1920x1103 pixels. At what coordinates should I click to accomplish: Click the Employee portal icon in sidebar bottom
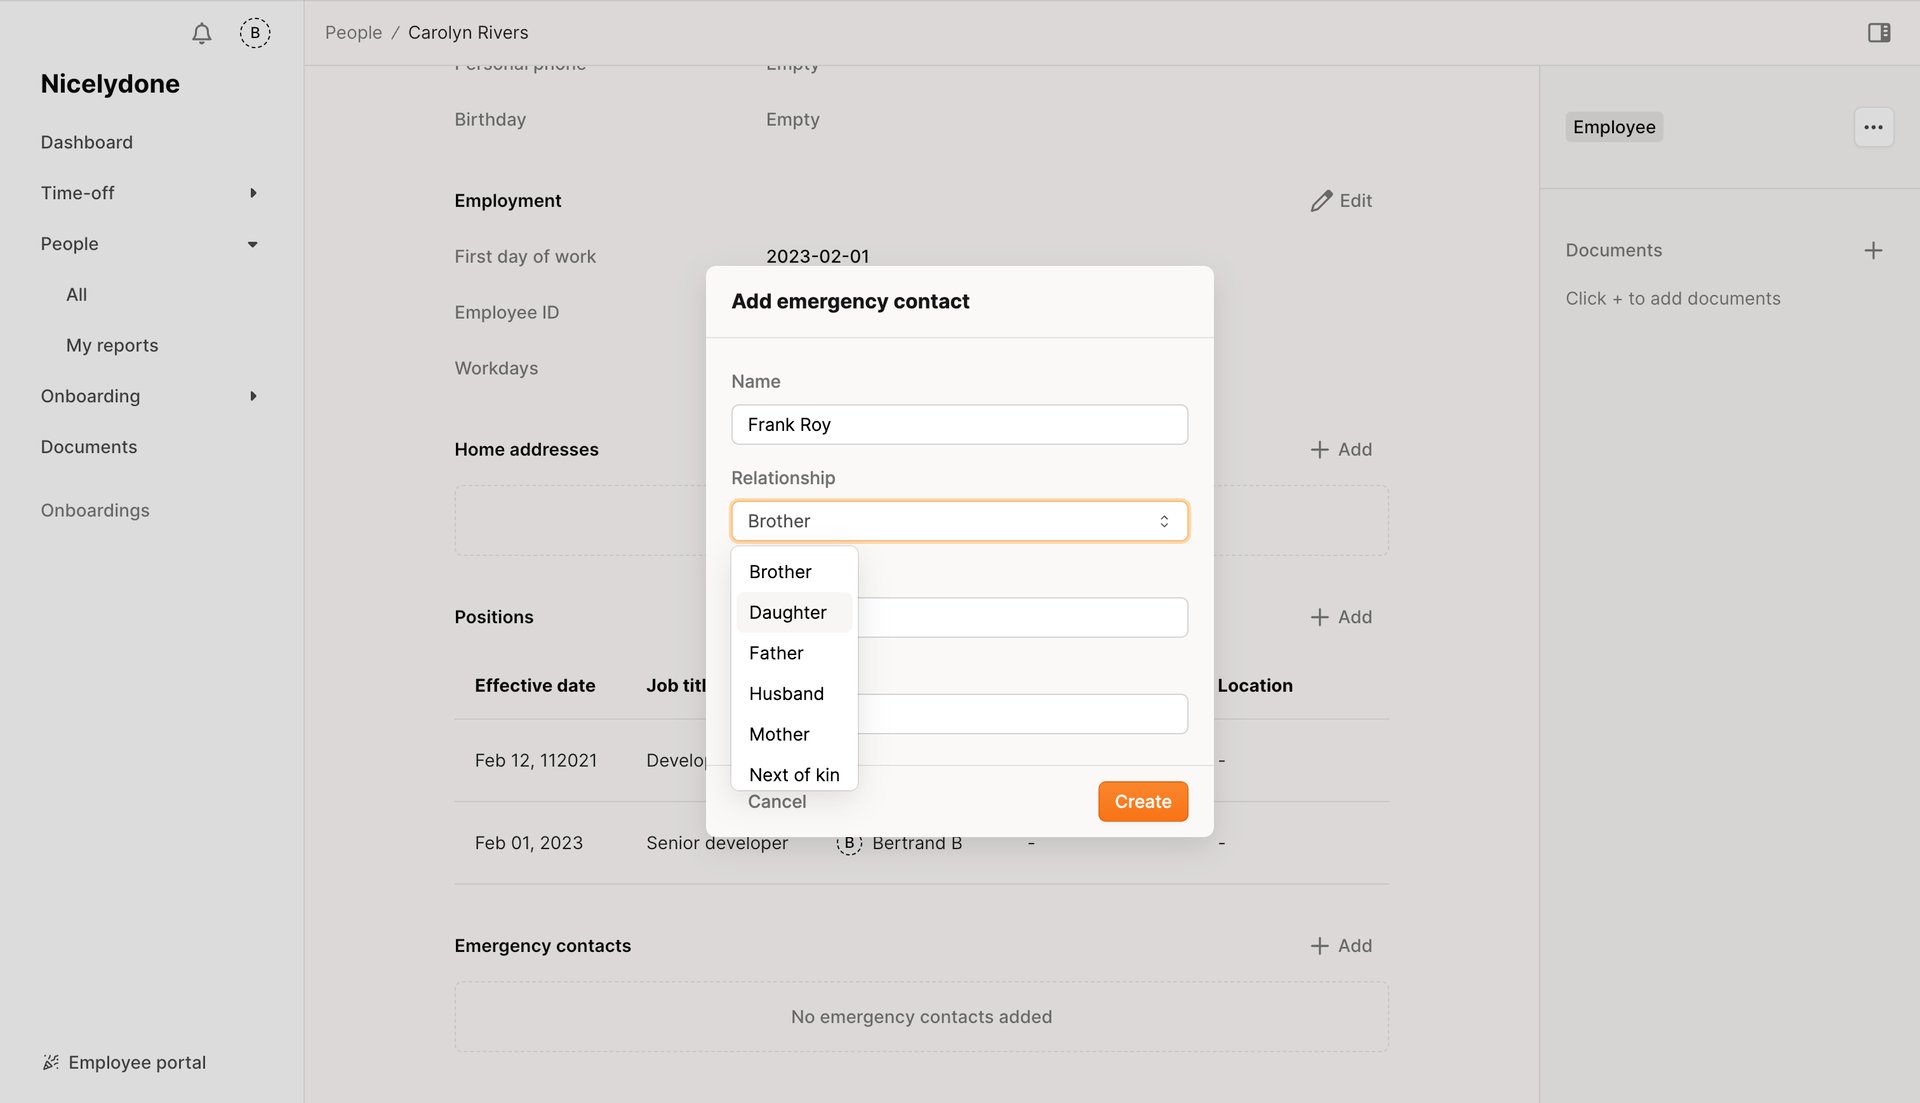click(52, 1062)
